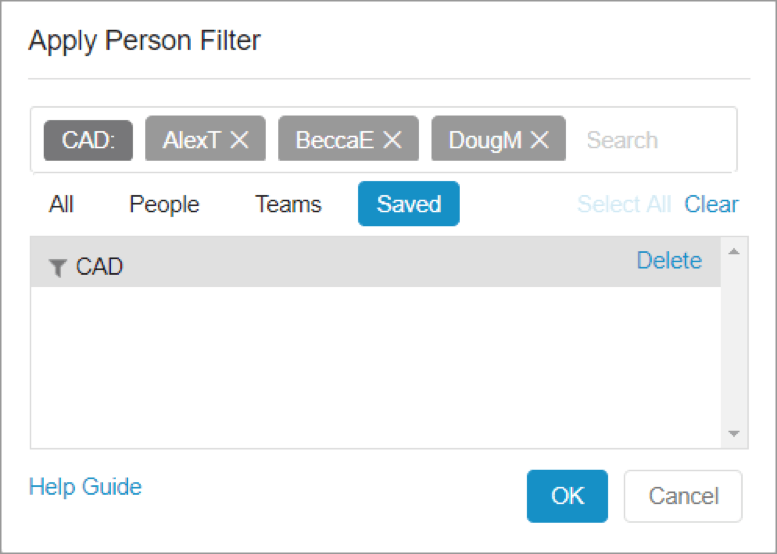Screen dimensions: 777x554
Task: Cancel the person filter dialog
Action: [683, 496]
